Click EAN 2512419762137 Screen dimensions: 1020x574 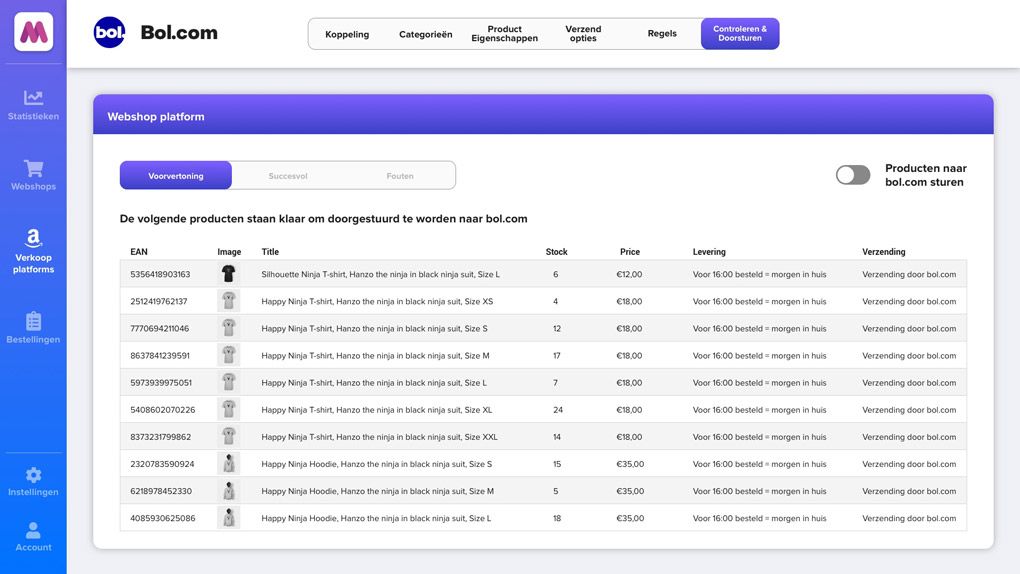[x=159, y=301]
